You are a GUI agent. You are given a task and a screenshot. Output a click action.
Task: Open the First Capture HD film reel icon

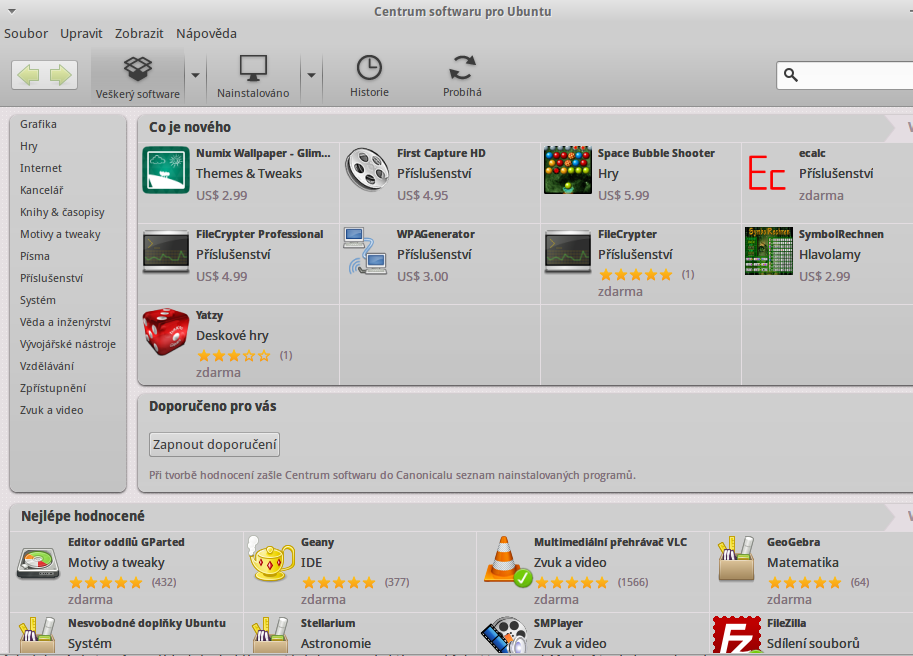[x=367, y=169]
